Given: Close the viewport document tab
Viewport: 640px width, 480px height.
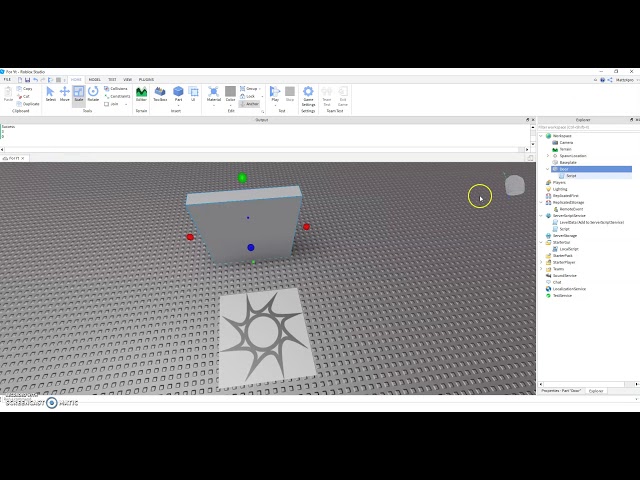Looking at the screenshot, I should point(23,158).
